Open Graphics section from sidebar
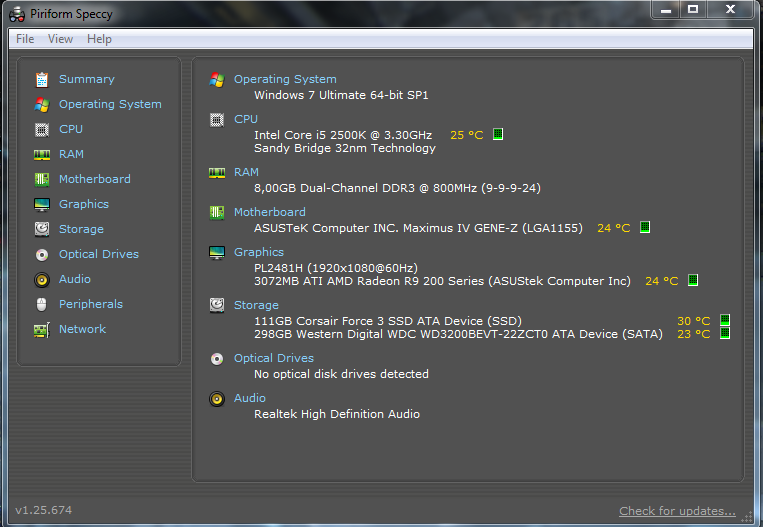The width and height of the screenshot is (763, 527). pyautogui.click(x=84, y=204)
